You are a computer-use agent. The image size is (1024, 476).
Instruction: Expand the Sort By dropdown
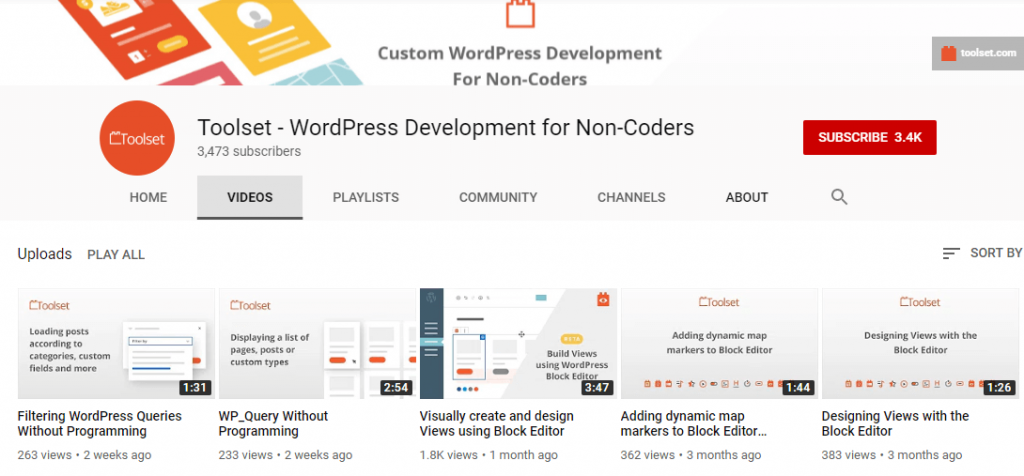point(982,253)
